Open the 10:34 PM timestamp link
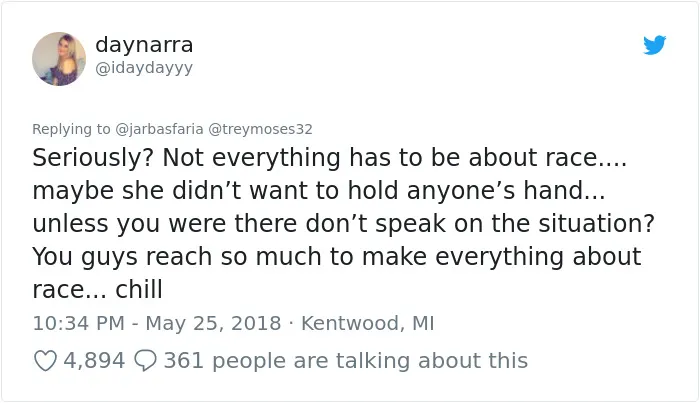 click(x=79, y=323)
